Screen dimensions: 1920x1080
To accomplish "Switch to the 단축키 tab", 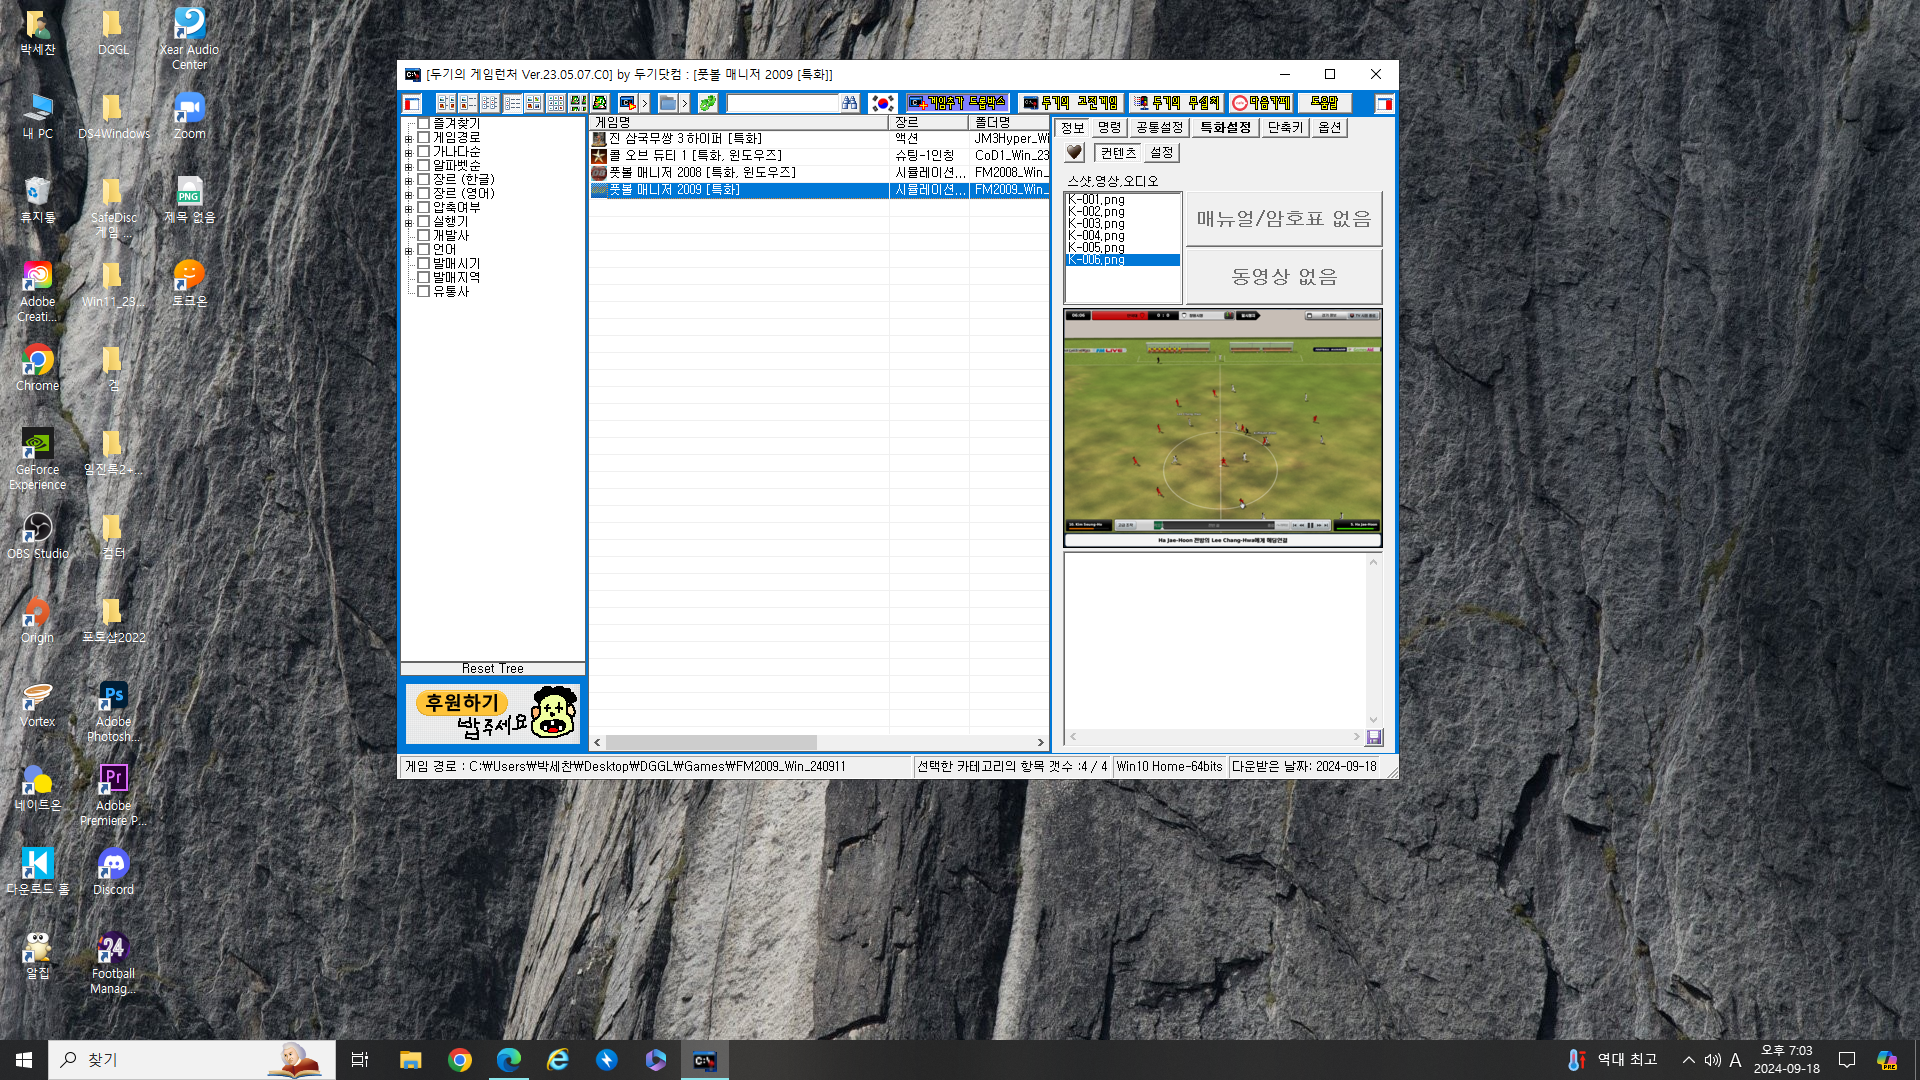I will [x=1285, y=128].
